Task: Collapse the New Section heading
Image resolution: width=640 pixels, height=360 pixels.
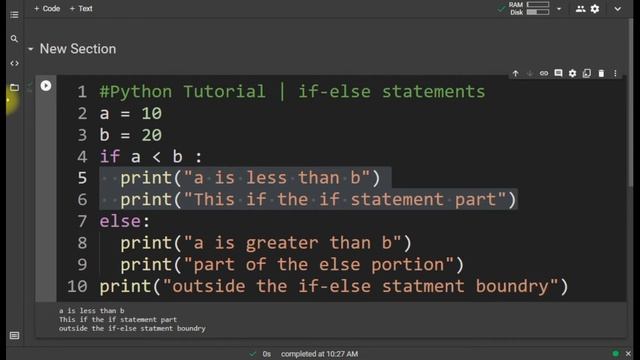Action: click(x=31, y=49)
